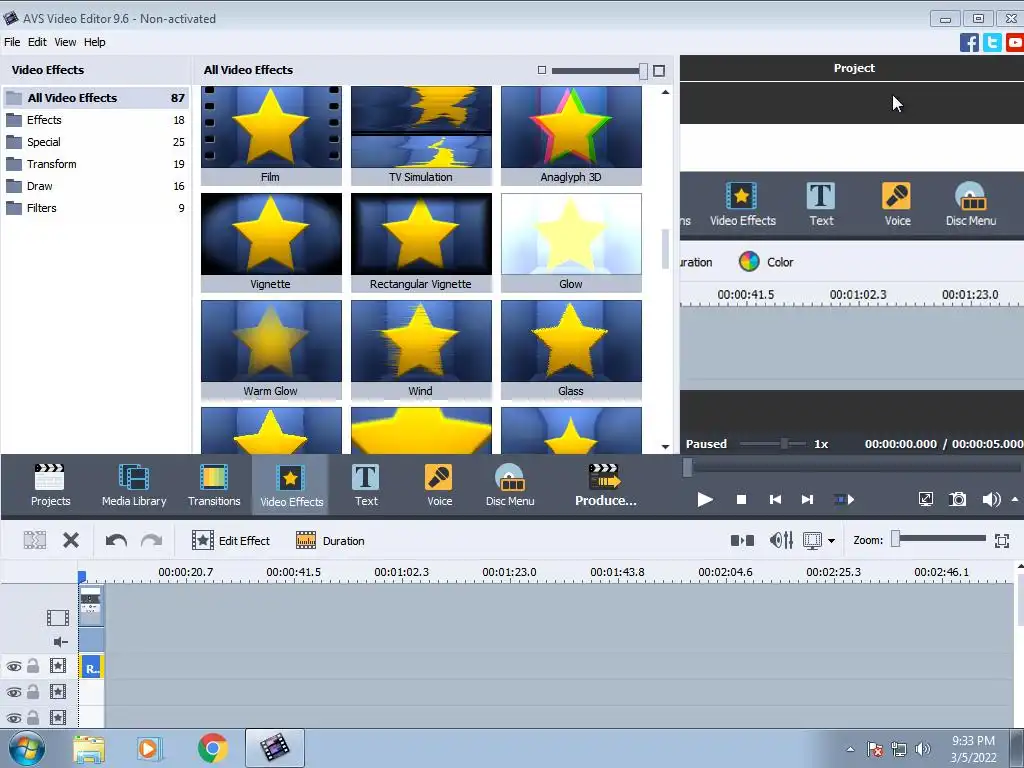Select the Anaglyph 3D effect
Screen dimensions: 1024x768
571,135
